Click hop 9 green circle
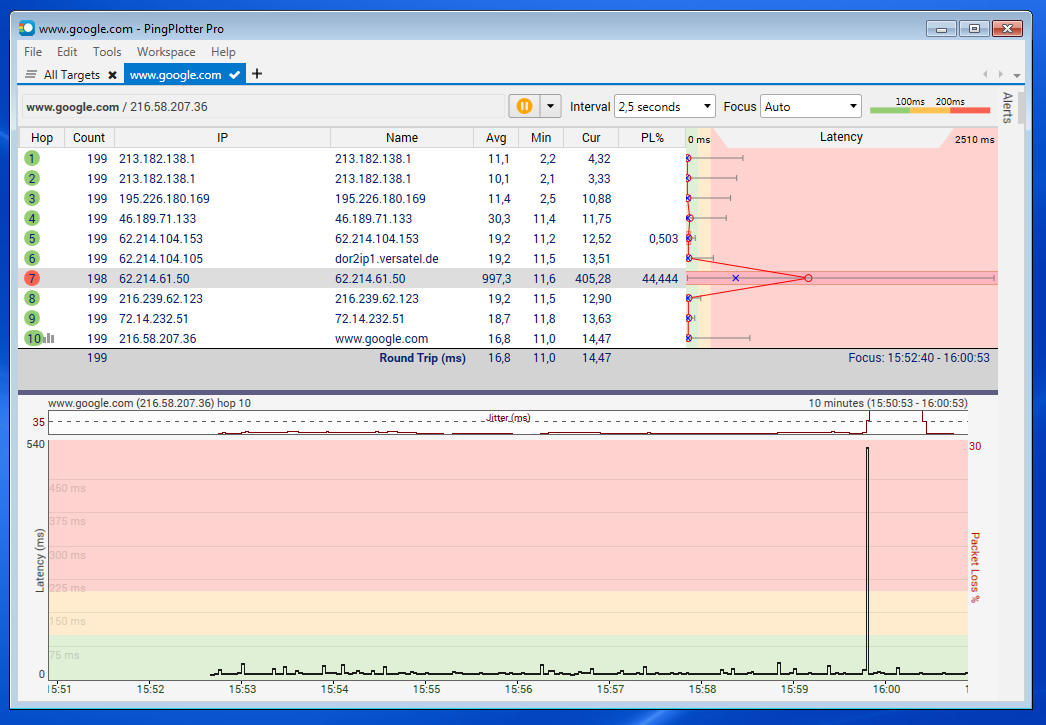Viewport: 1046px width, 725px height. [x=32, y=318]
